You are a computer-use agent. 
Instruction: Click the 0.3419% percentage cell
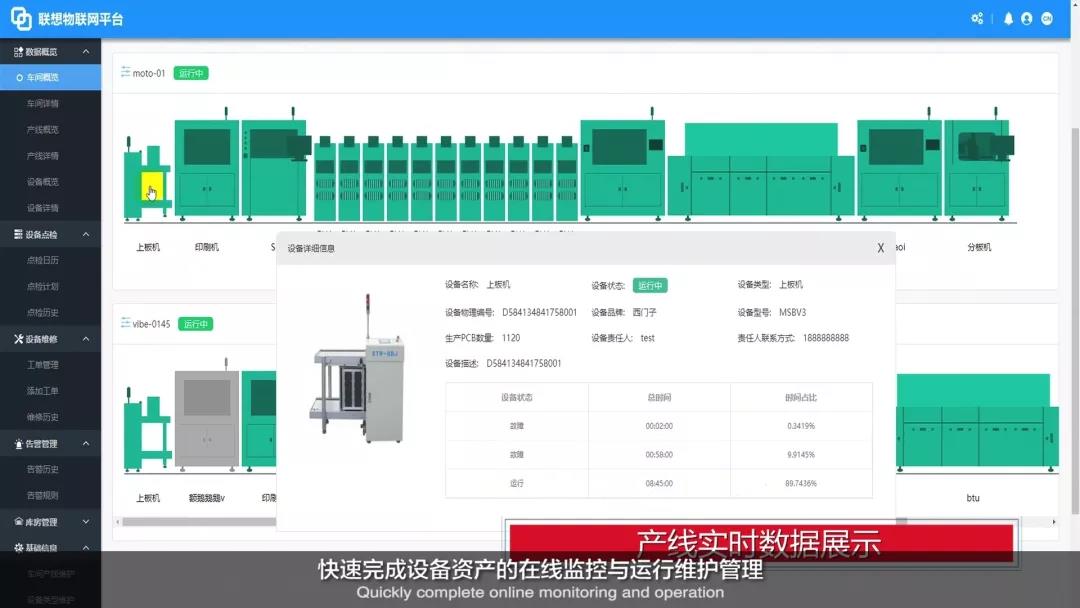coord(801,426)
